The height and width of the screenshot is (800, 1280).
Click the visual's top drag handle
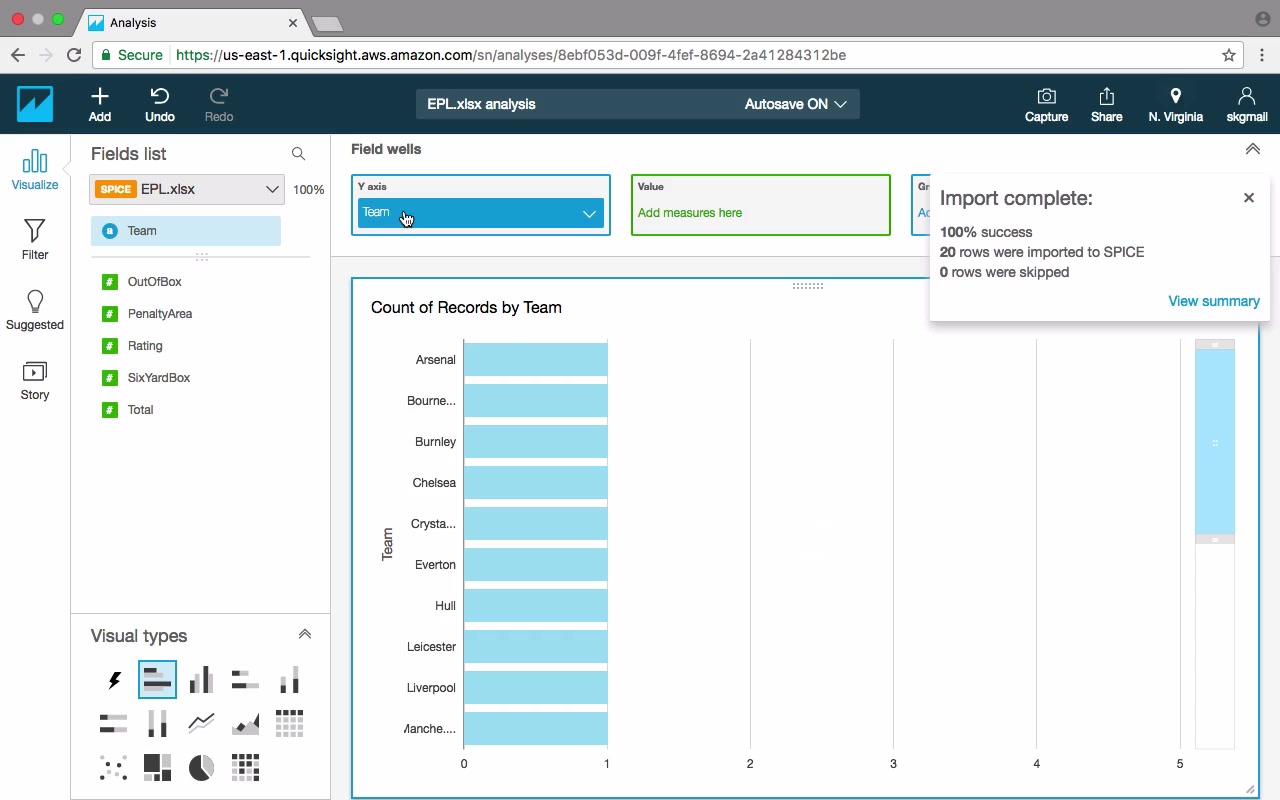(x=808, y=286)
